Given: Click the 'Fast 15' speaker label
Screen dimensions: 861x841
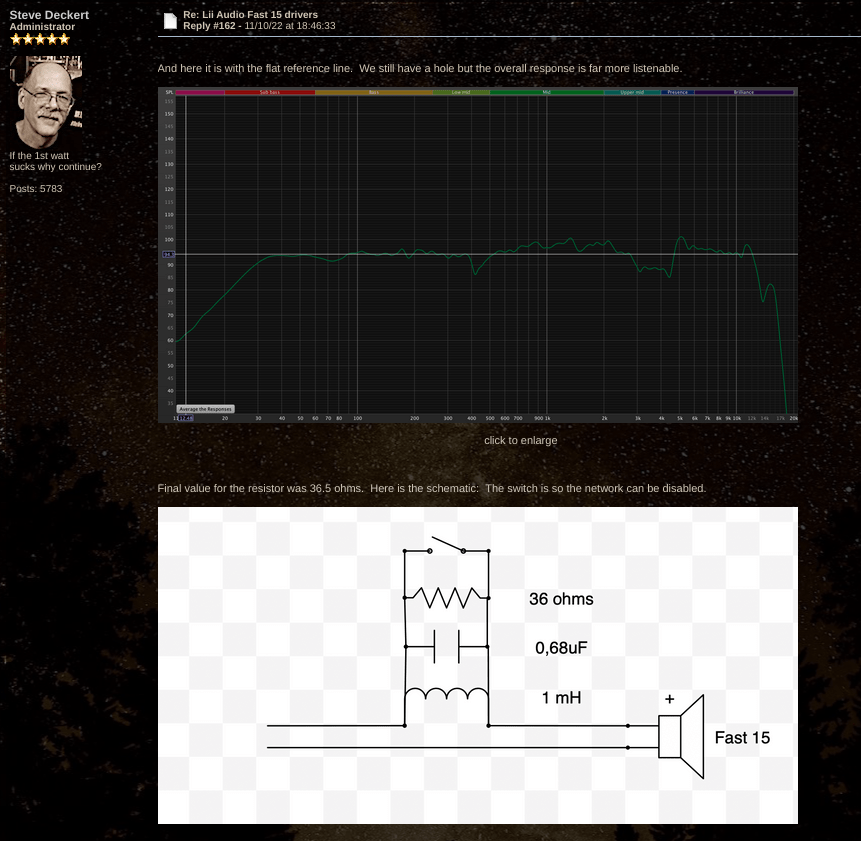Looking at the screenshot, I should coord(742,738).
